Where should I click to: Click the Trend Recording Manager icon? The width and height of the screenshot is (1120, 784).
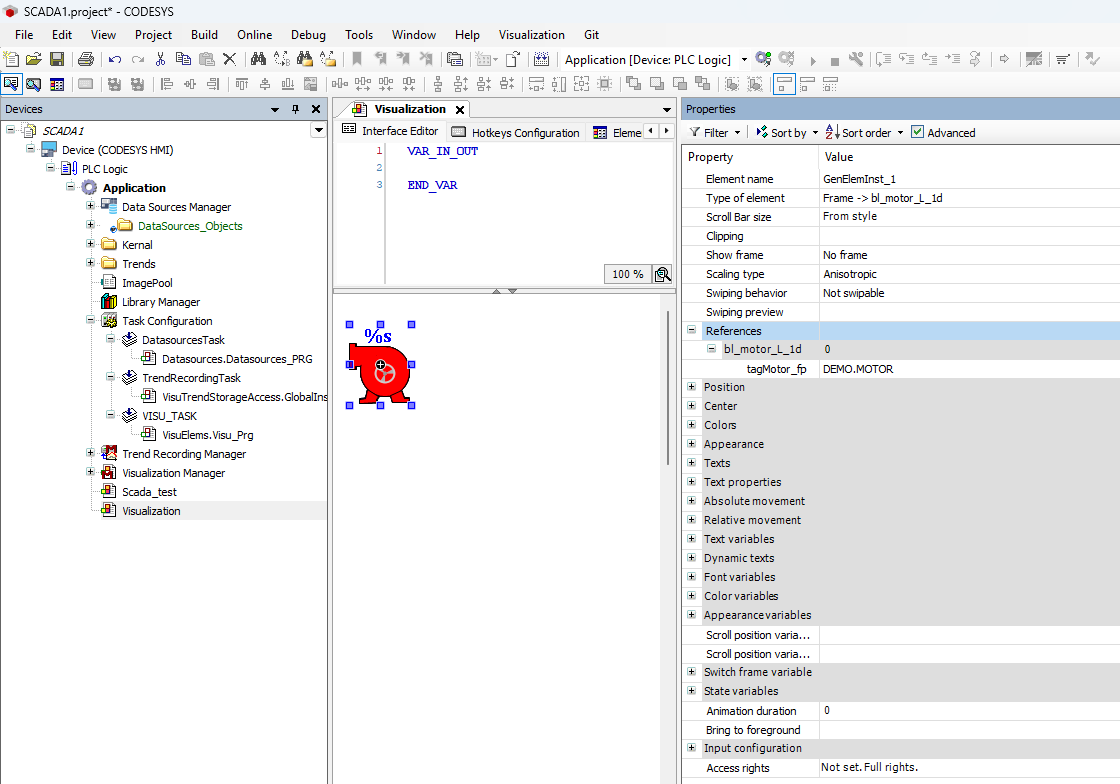pyautogui.click(x=109, y=453)
